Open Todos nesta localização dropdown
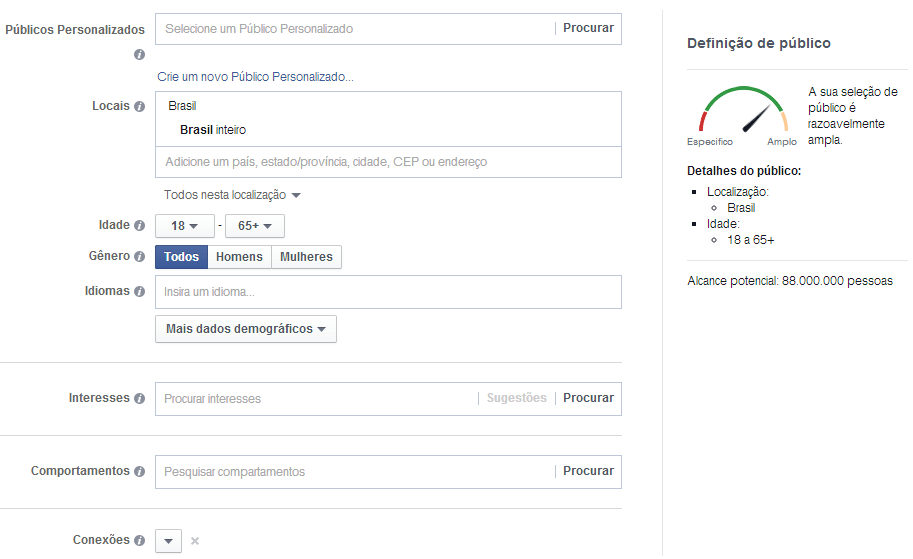913x559 pixels. pyautogui.click(x=232, y=195)
